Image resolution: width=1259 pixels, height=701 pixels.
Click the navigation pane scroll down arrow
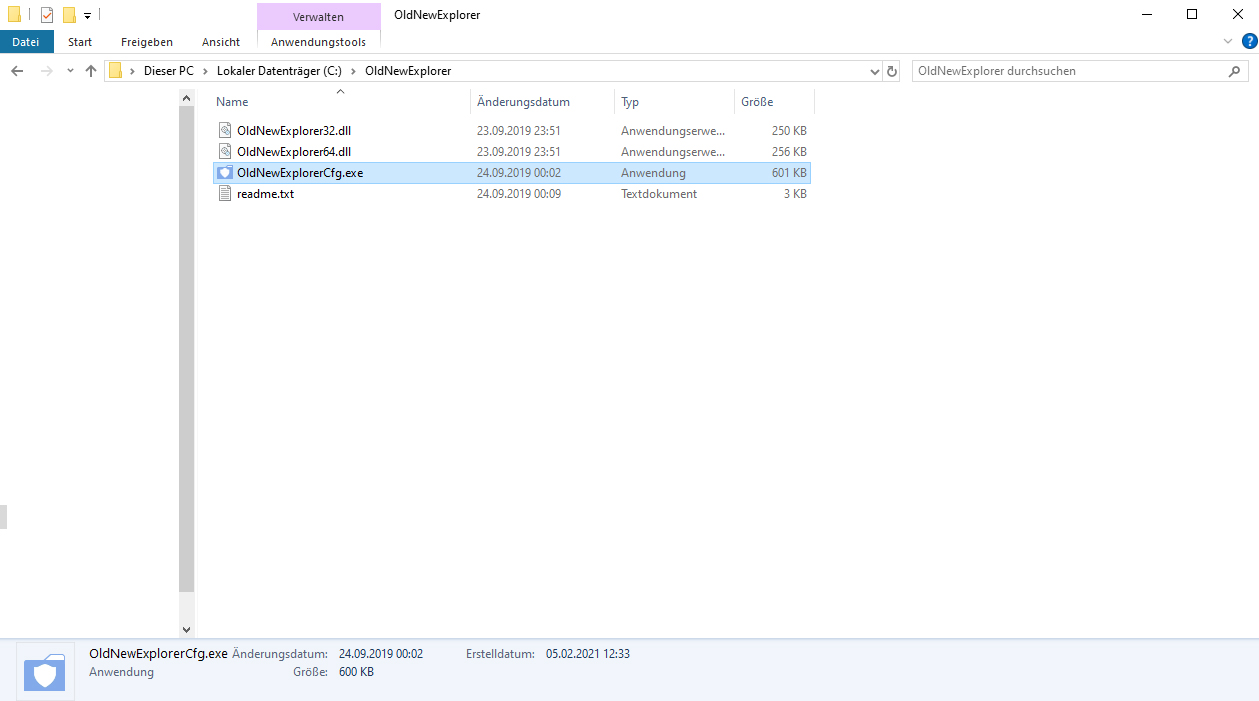[x=186, y=629]
